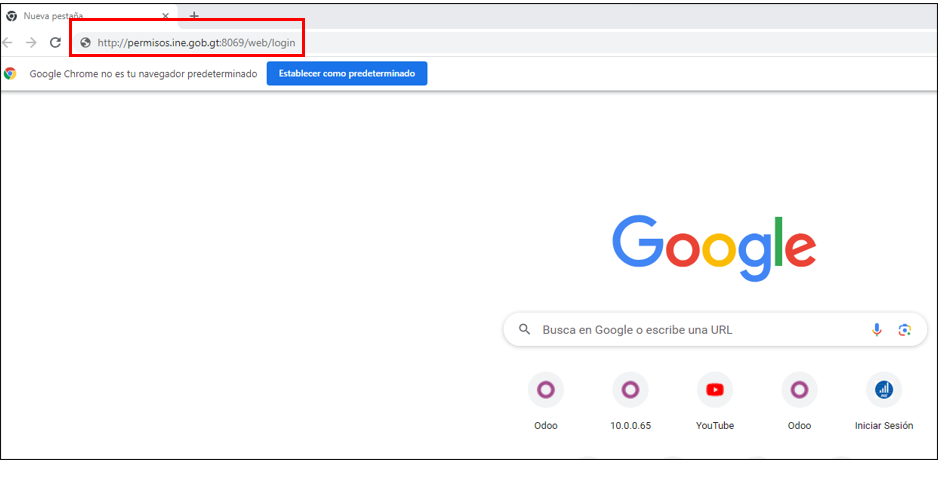940x498 pixels.
Task: Open site info globe icon in address bar
Action: (85, 43)
